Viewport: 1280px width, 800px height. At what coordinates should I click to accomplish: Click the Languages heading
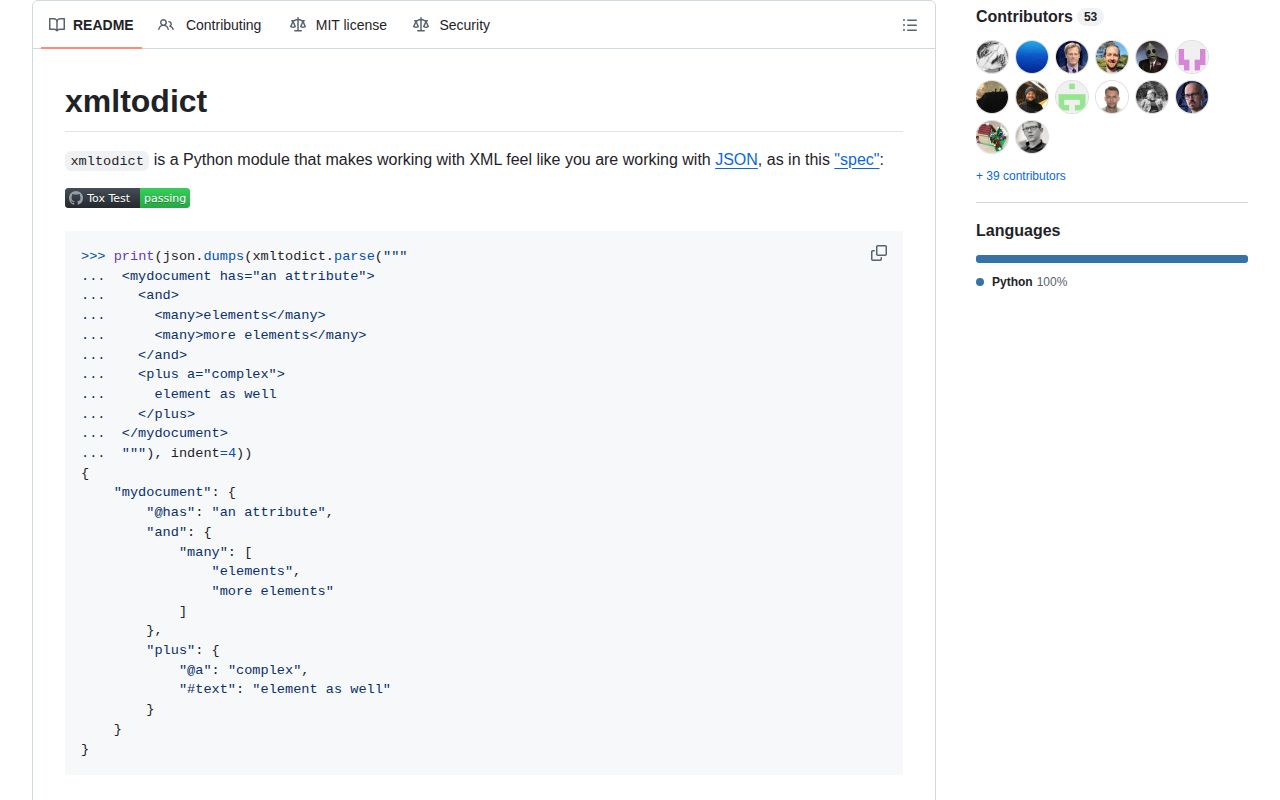(1018, 230)
